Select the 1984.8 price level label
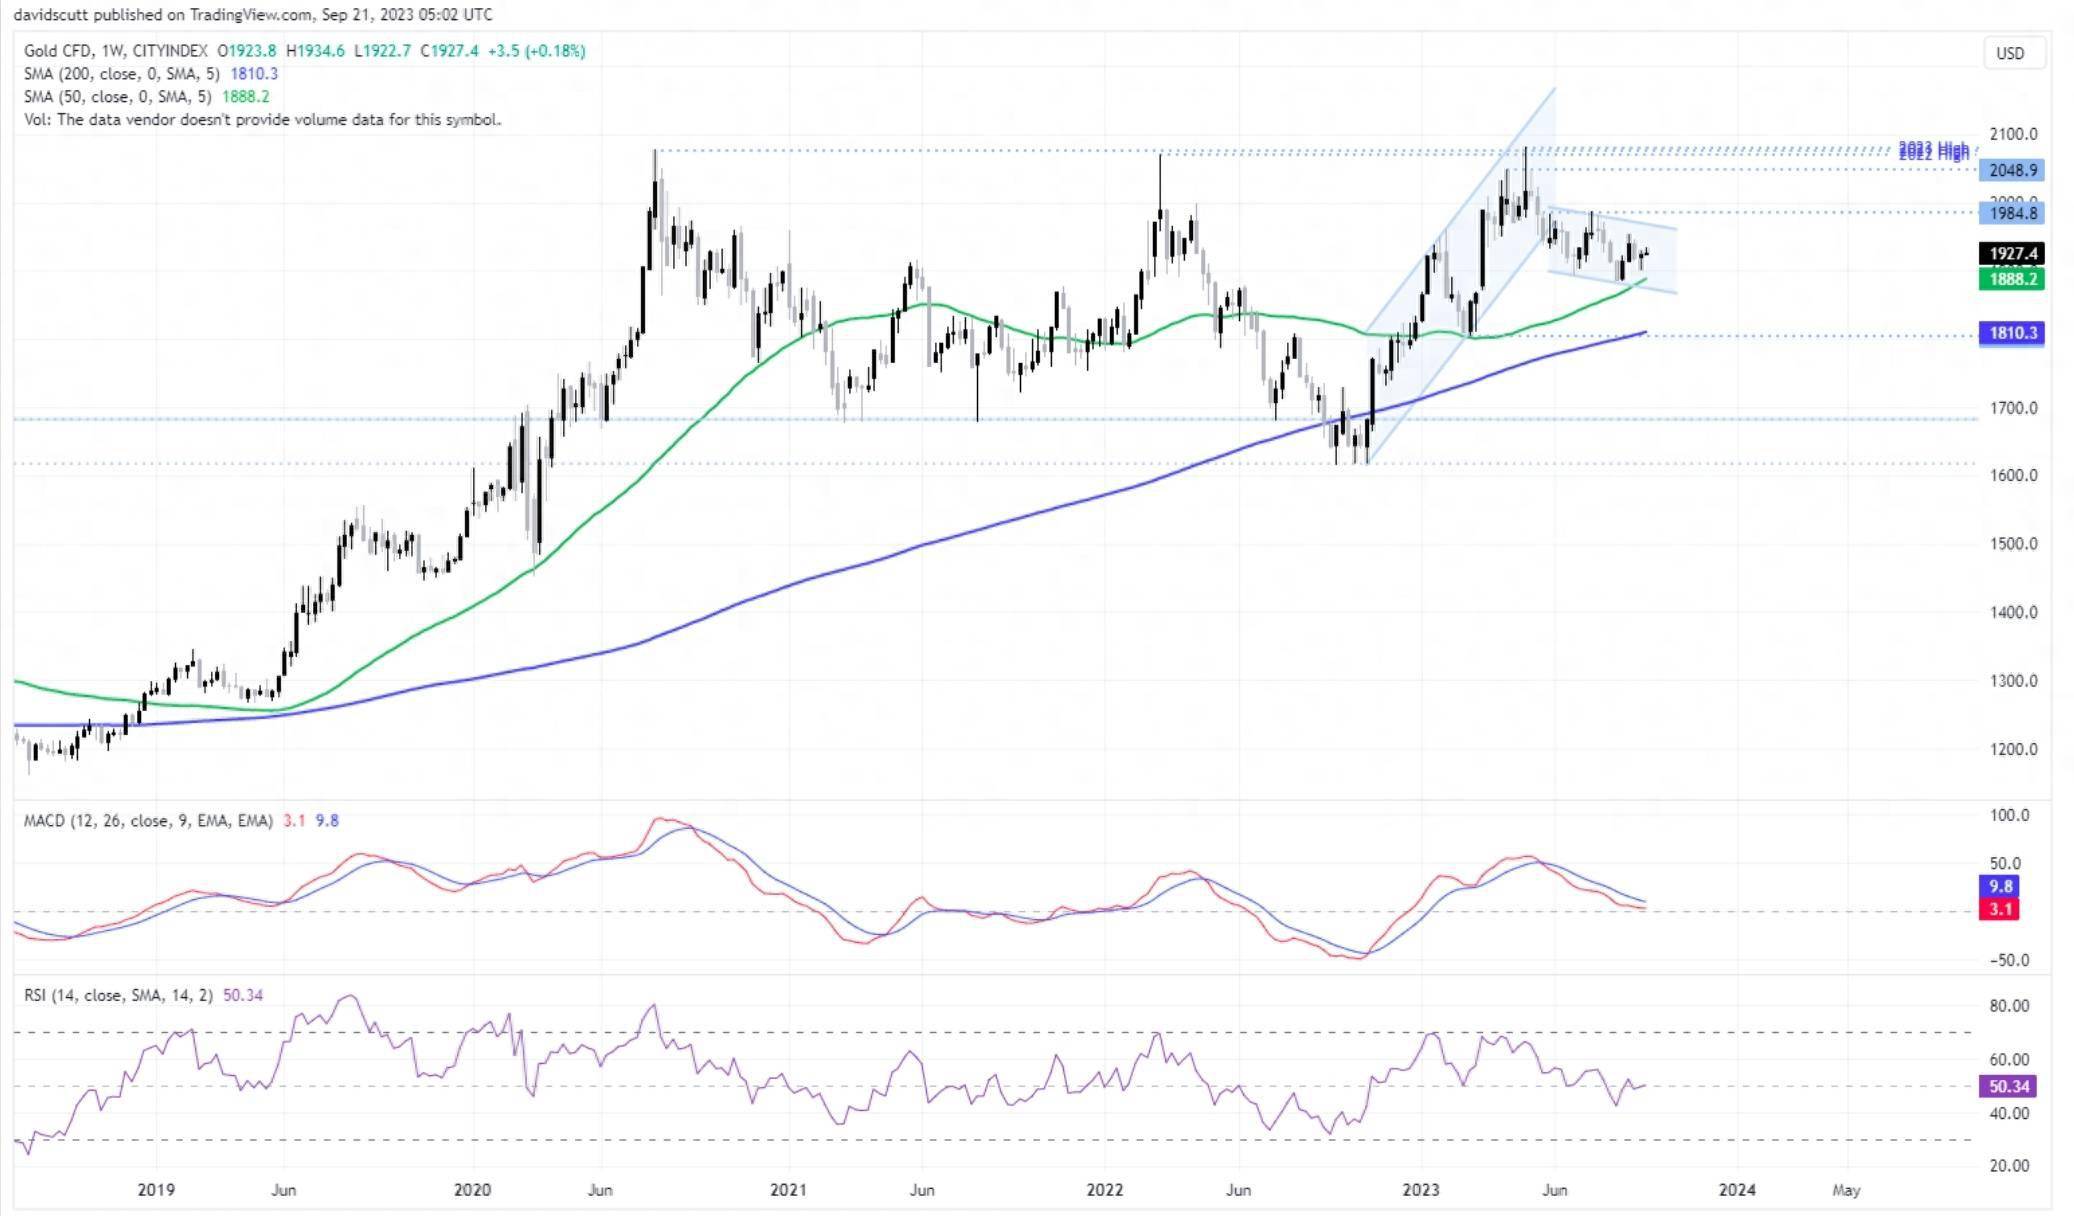 pyautogui.click(x=2012, y=212)
